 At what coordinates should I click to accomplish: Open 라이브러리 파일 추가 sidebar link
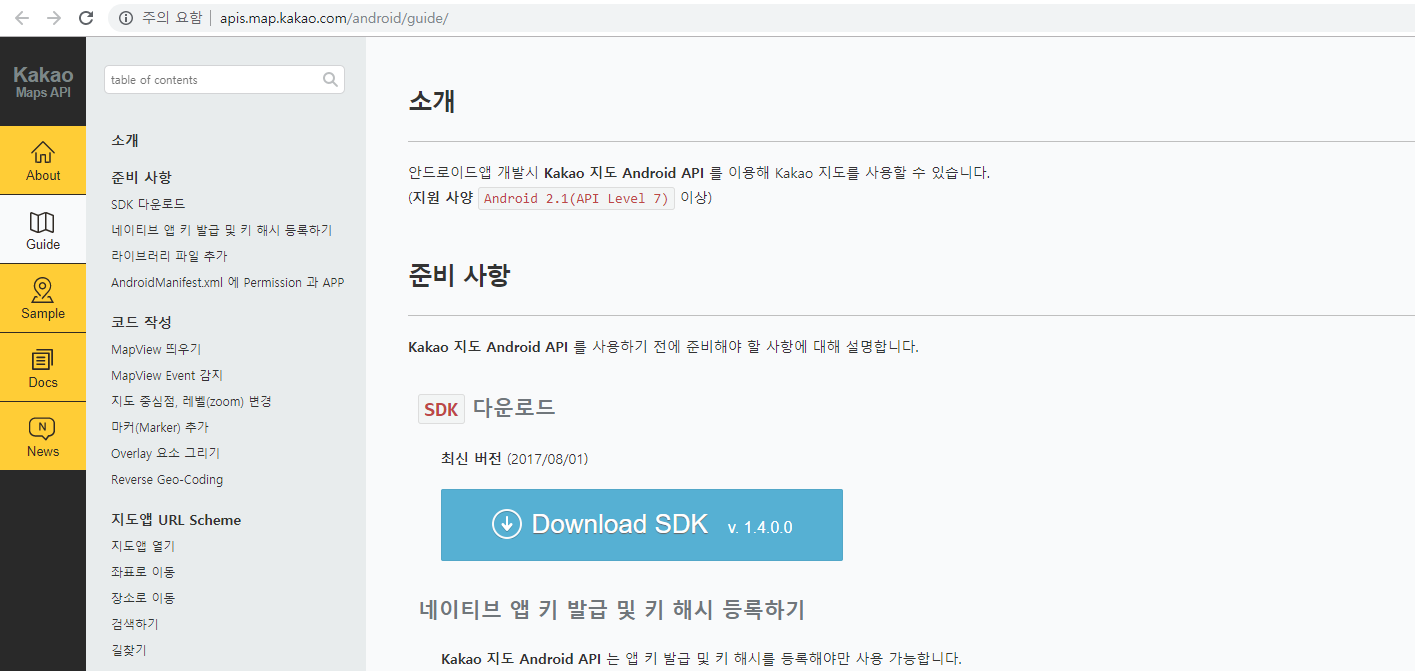point(169,256)
